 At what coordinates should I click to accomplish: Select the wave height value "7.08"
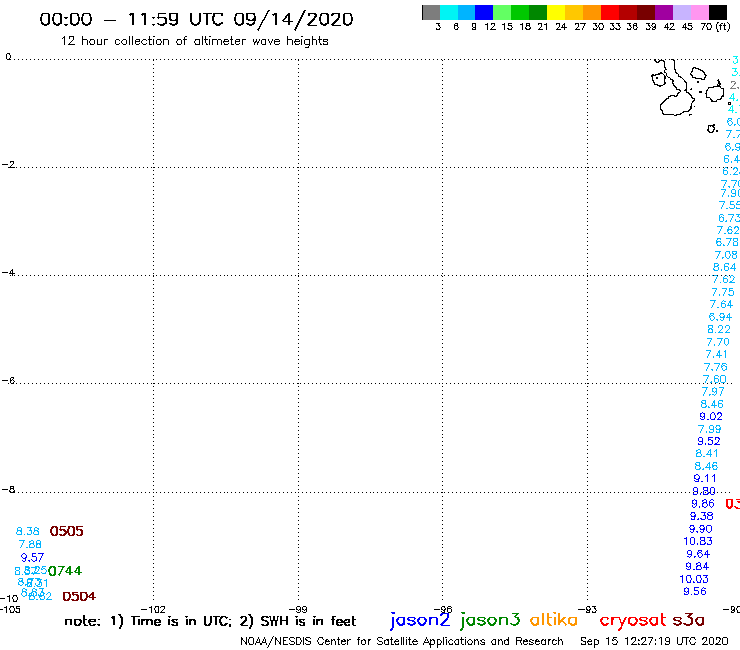pos(726,255)
